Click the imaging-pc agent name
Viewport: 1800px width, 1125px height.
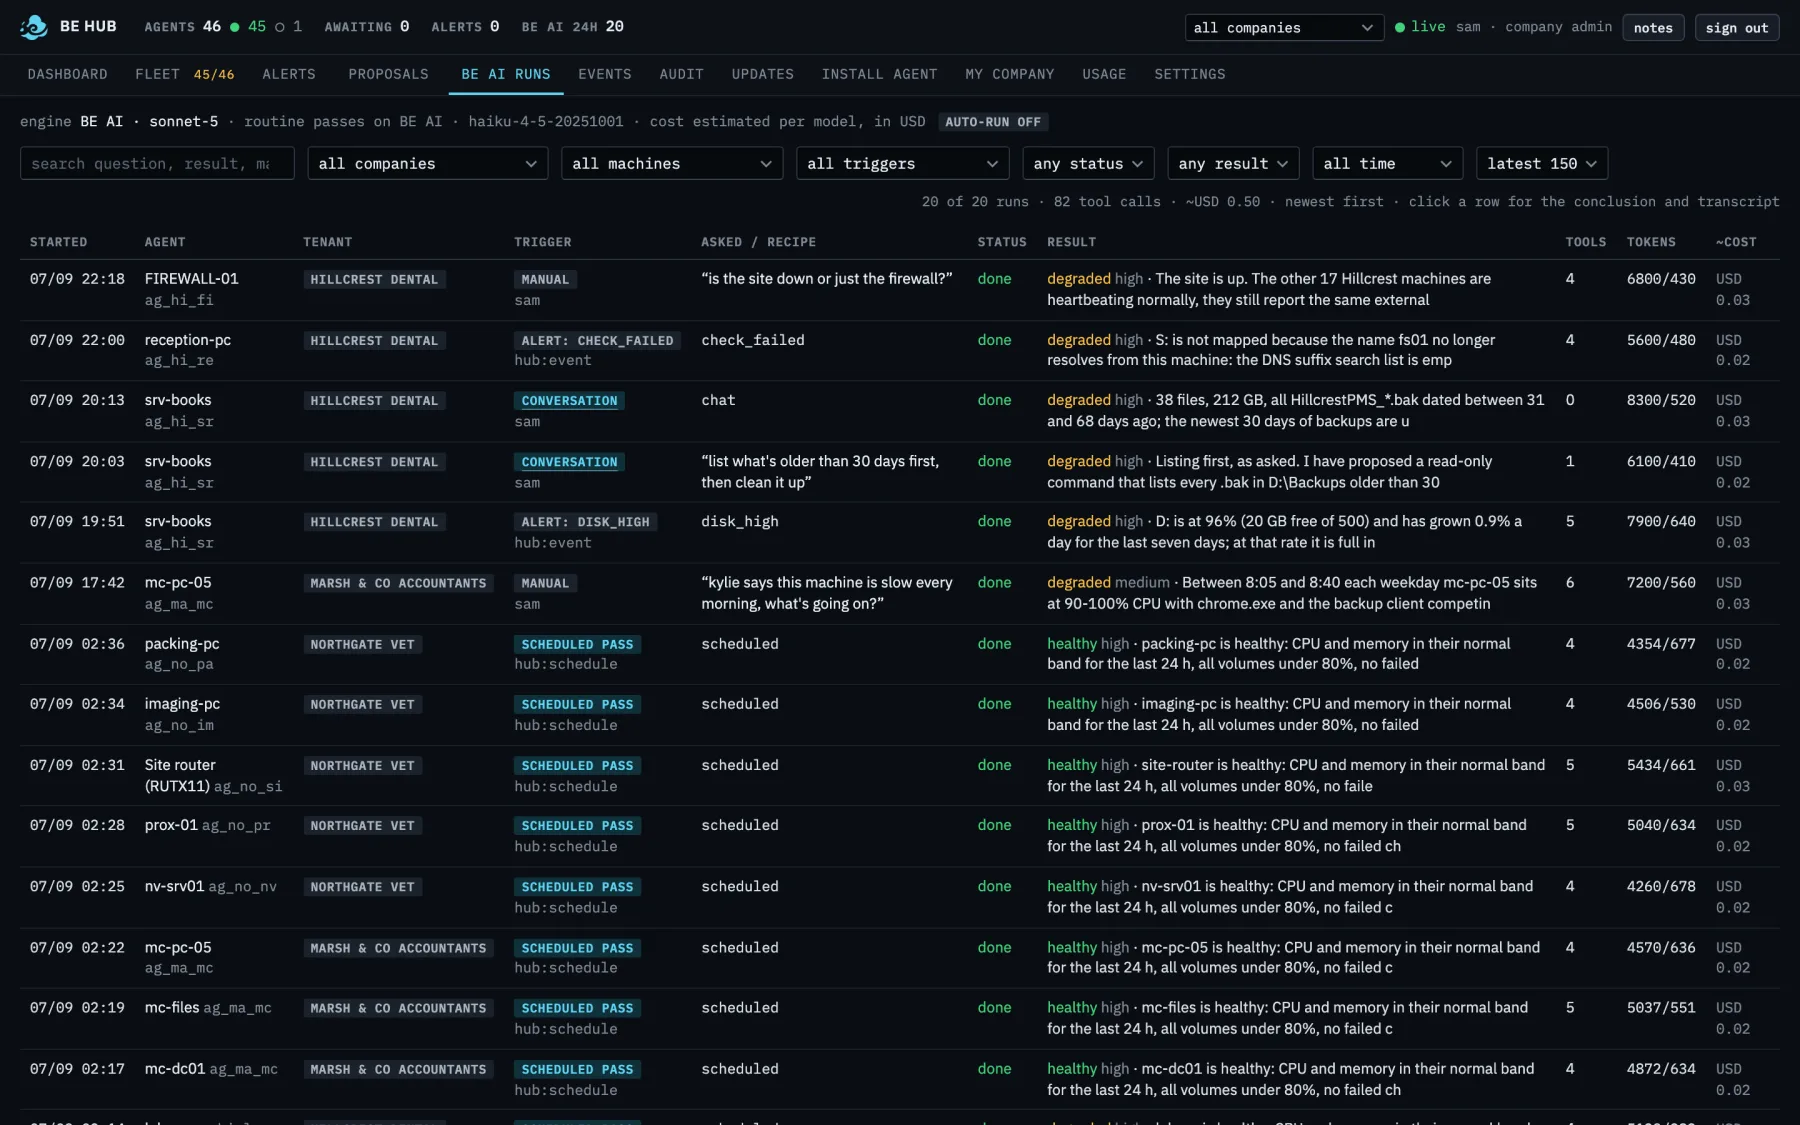pos(182,704)
